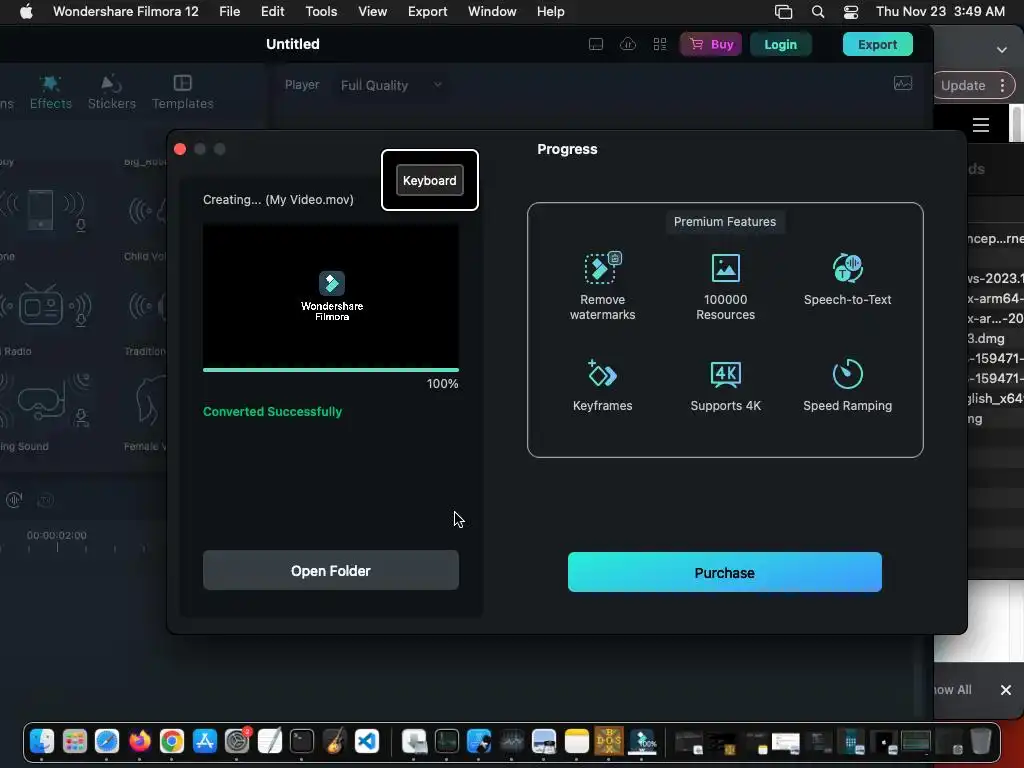Open the hamburger menu in background window
This screenshot has width=1024, height=768.
coord(980,125)
